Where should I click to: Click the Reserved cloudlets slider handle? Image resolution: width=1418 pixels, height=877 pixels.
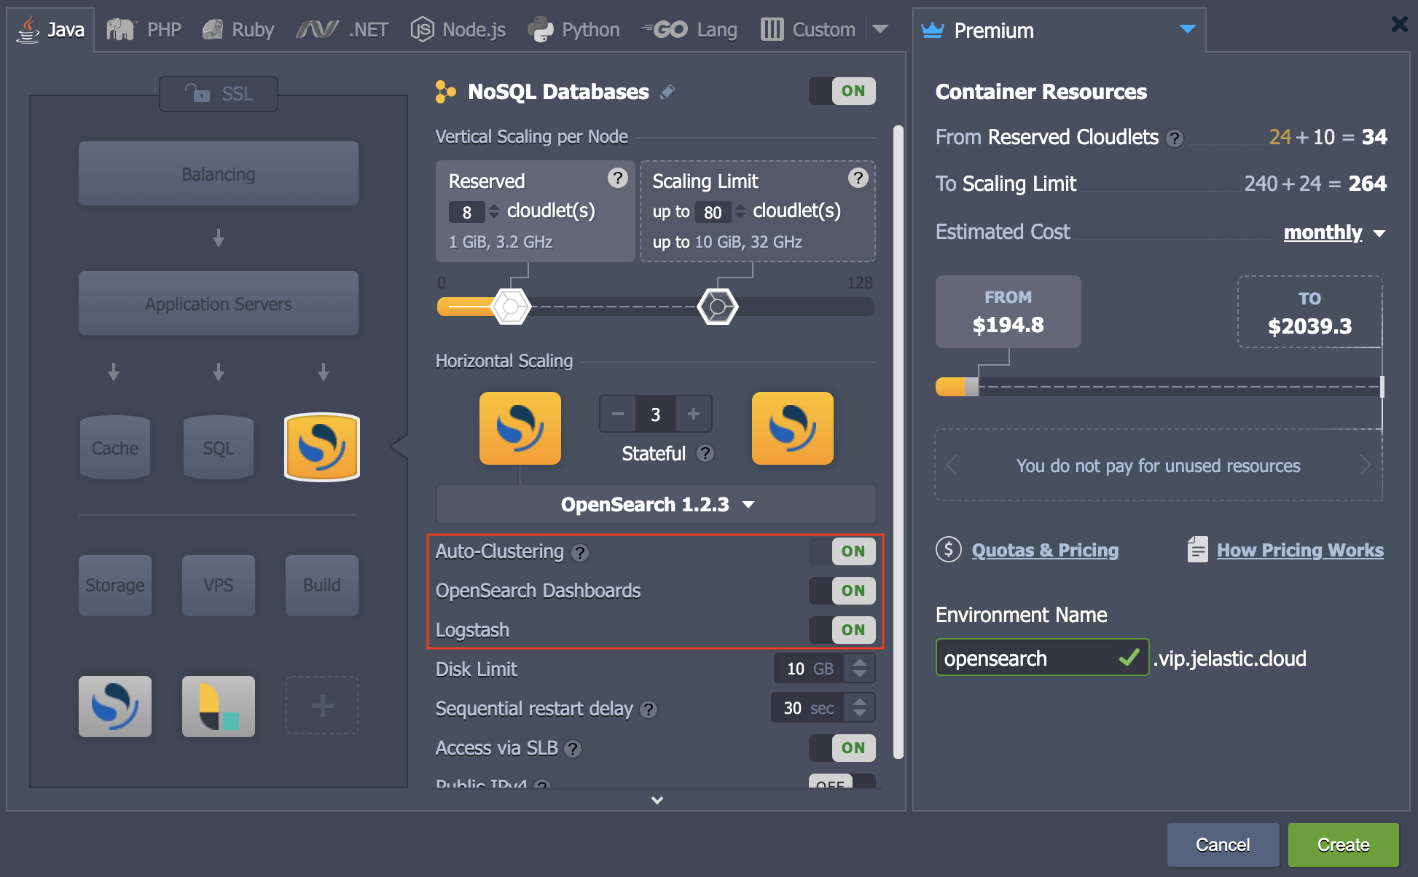point(511,306)
